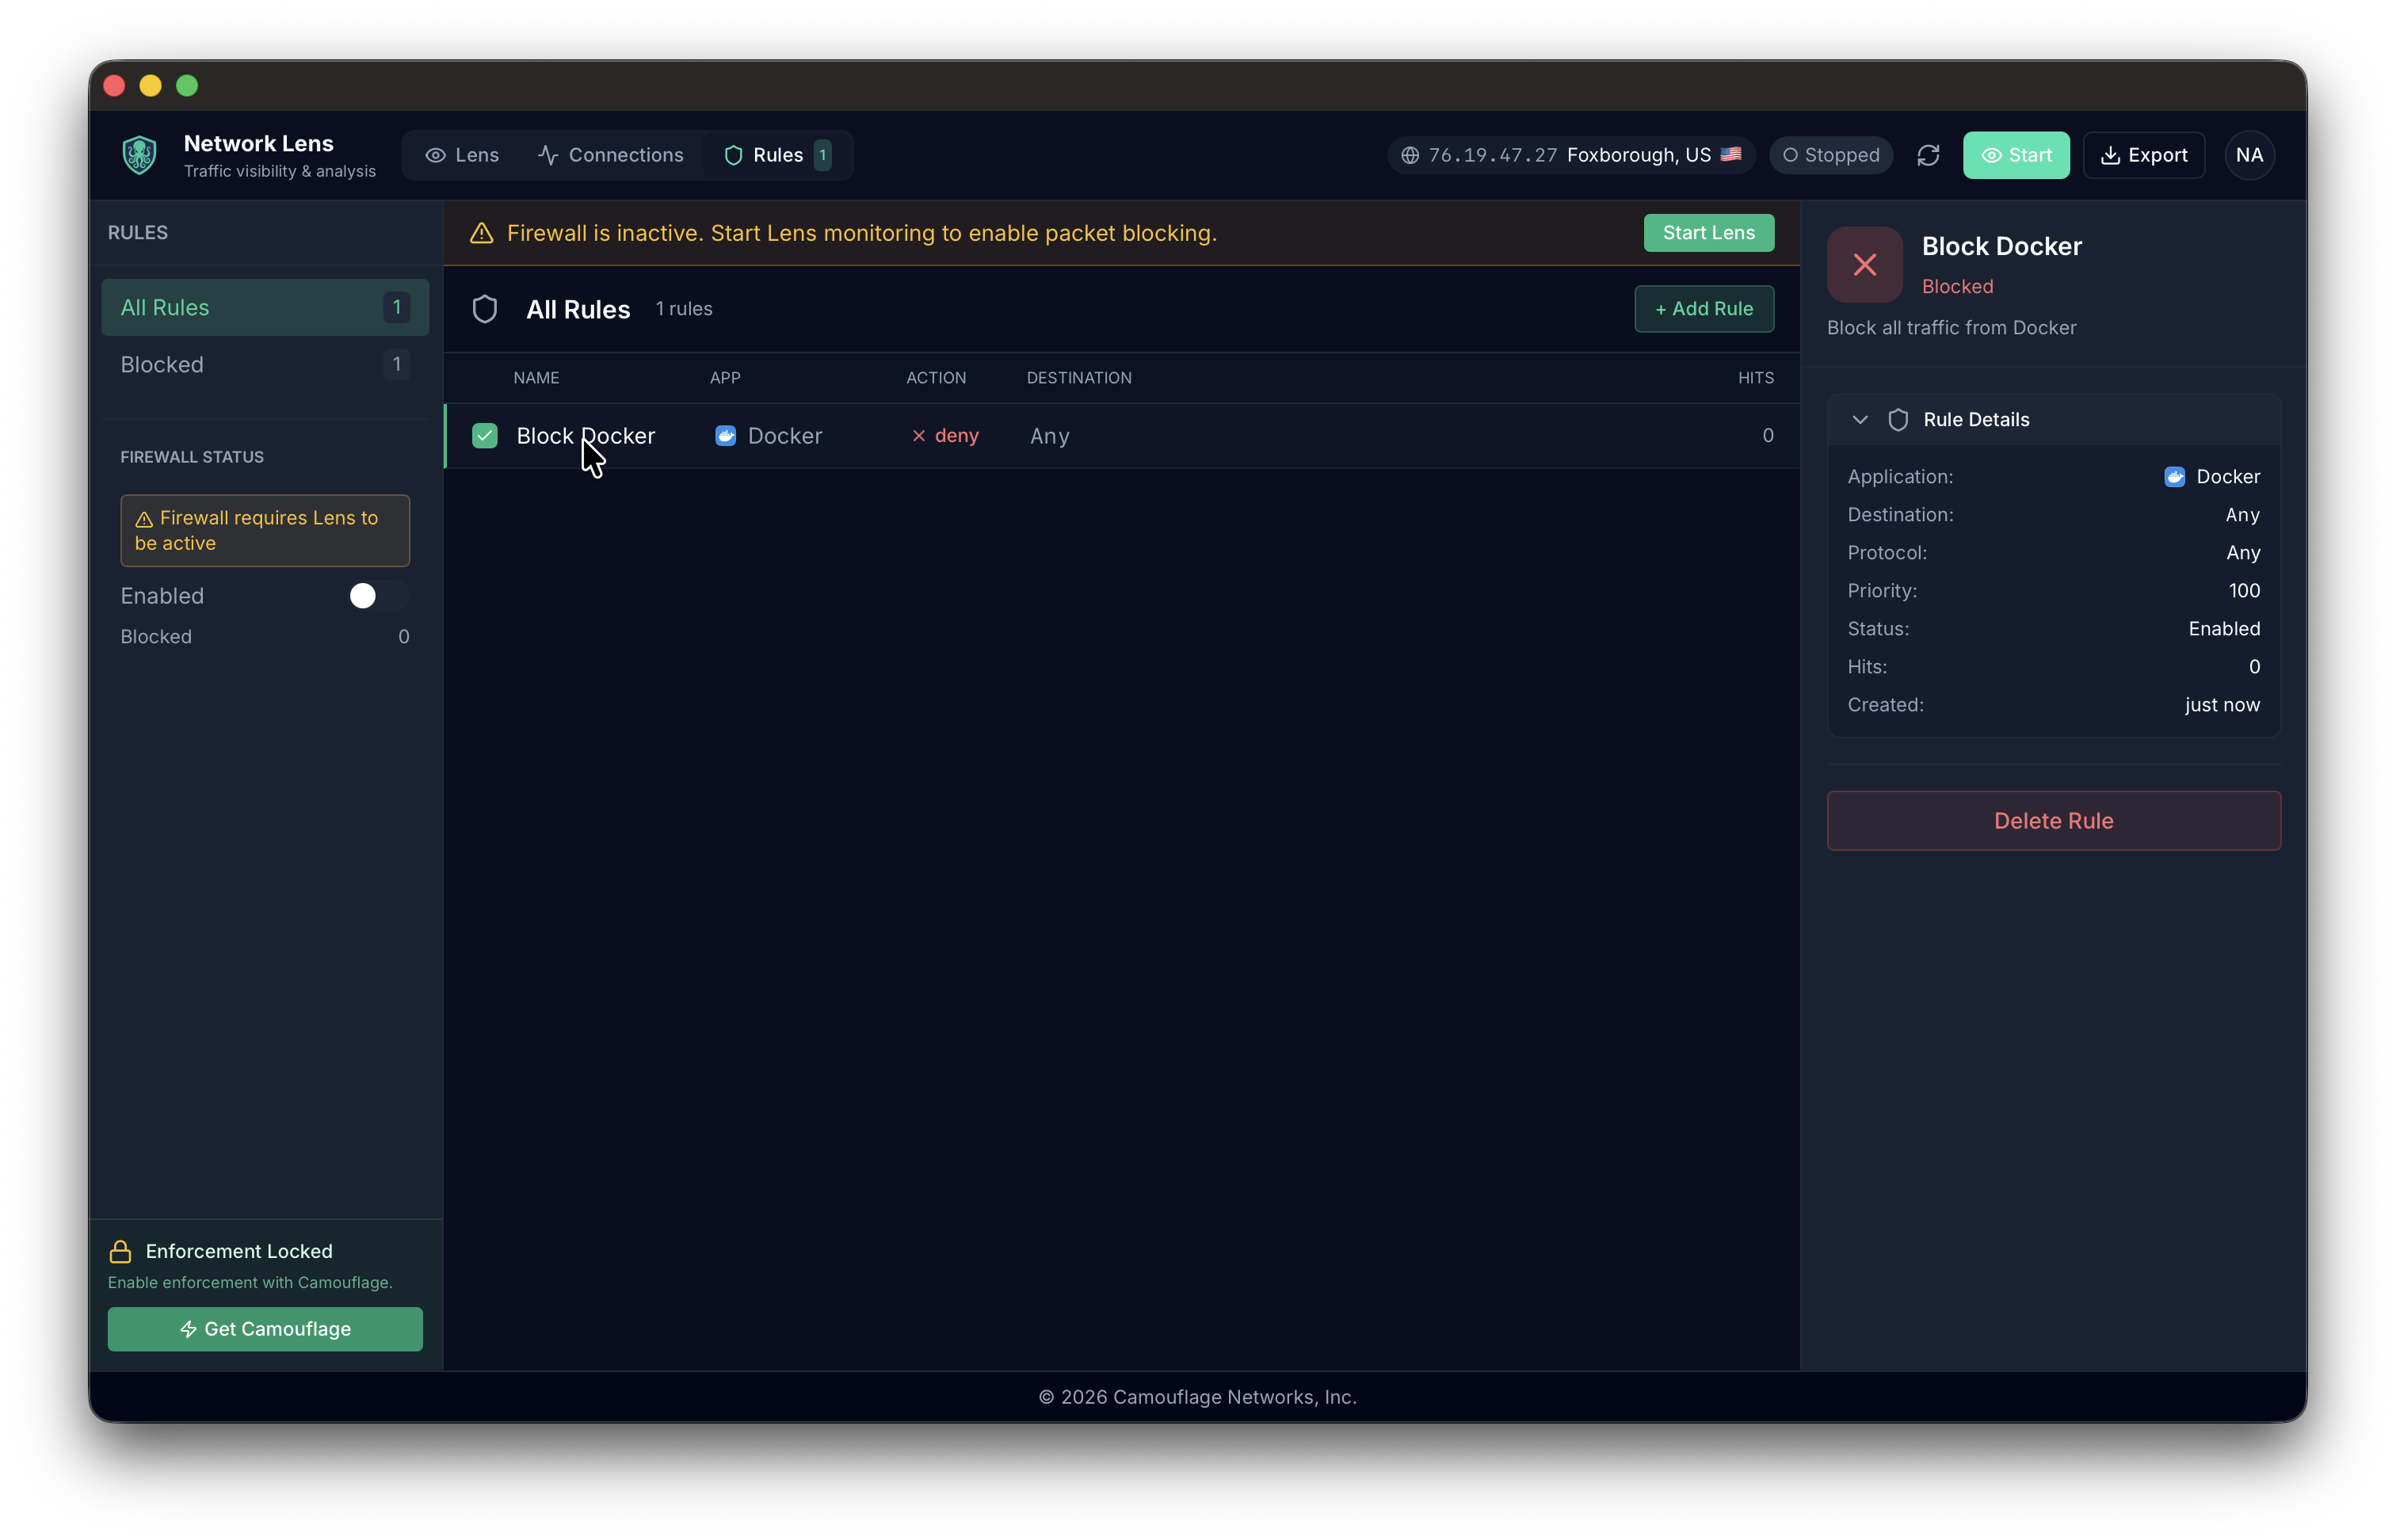
Task: Click the Priority value 100
Action: pos(2244,591)
